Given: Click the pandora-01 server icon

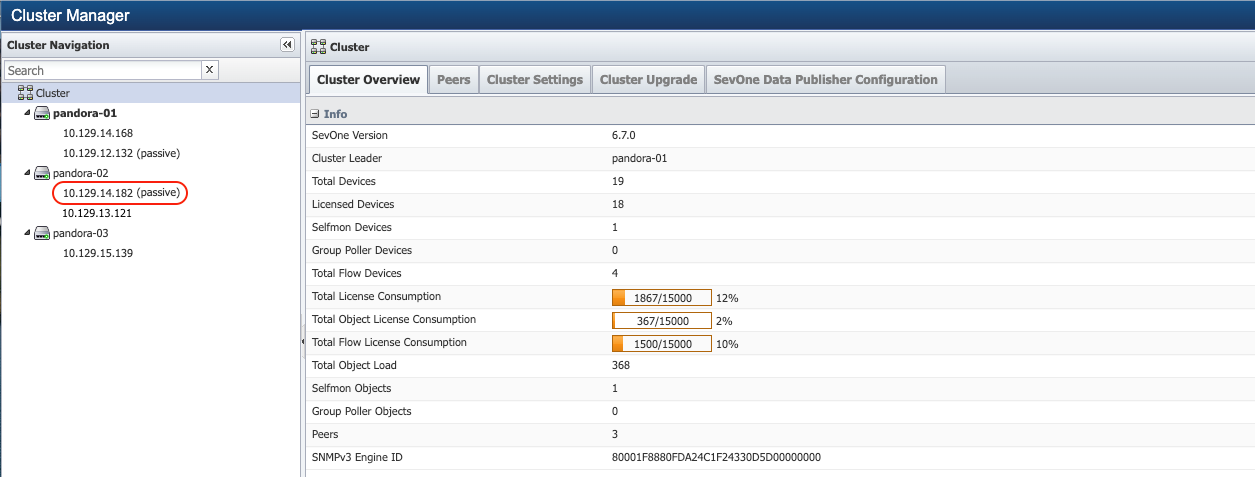Looking at the screenshot, I should coord(42,113).
